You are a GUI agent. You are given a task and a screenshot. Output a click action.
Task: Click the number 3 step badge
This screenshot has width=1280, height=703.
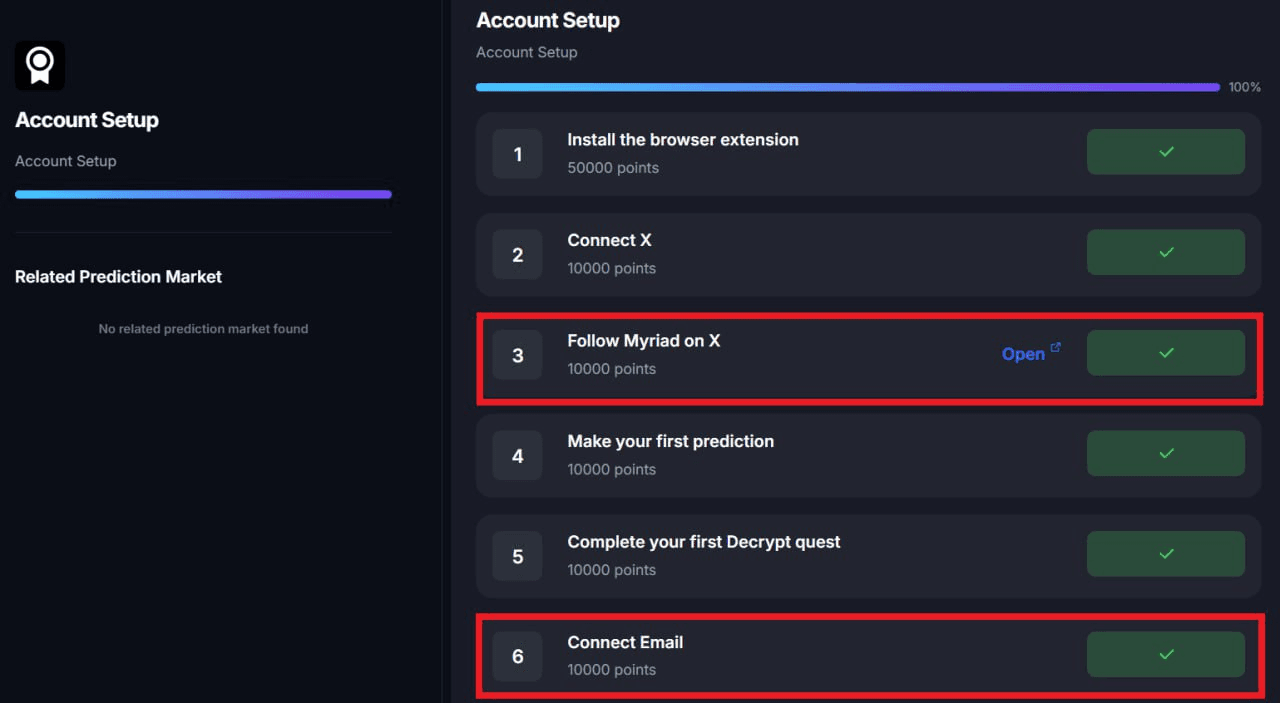click(518, 355)
